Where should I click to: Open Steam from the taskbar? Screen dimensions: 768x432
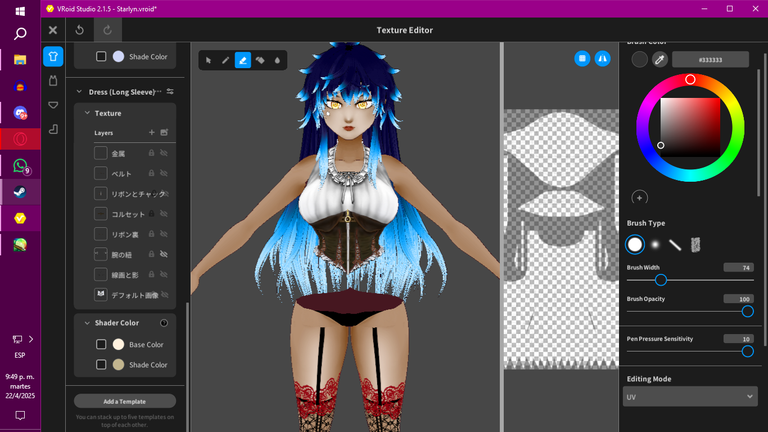point(20,192)
